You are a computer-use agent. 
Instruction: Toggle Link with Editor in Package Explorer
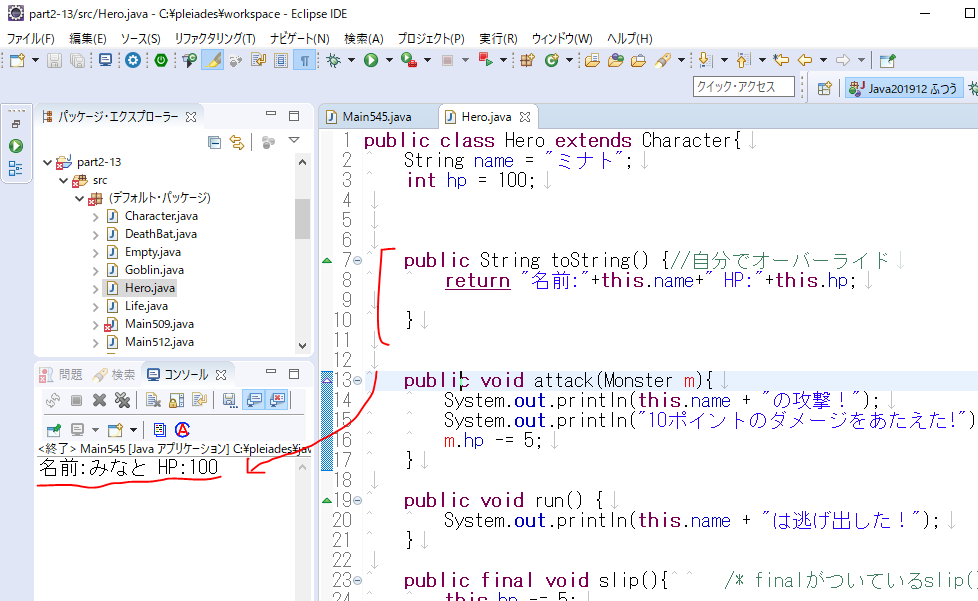[x=236, y=143]
